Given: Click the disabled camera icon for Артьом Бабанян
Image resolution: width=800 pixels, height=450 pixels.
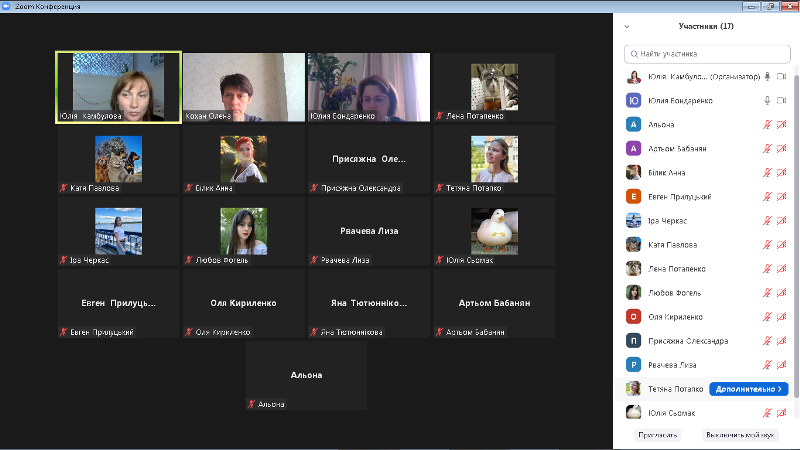Looking at the screenshot, I should (781, 148).
